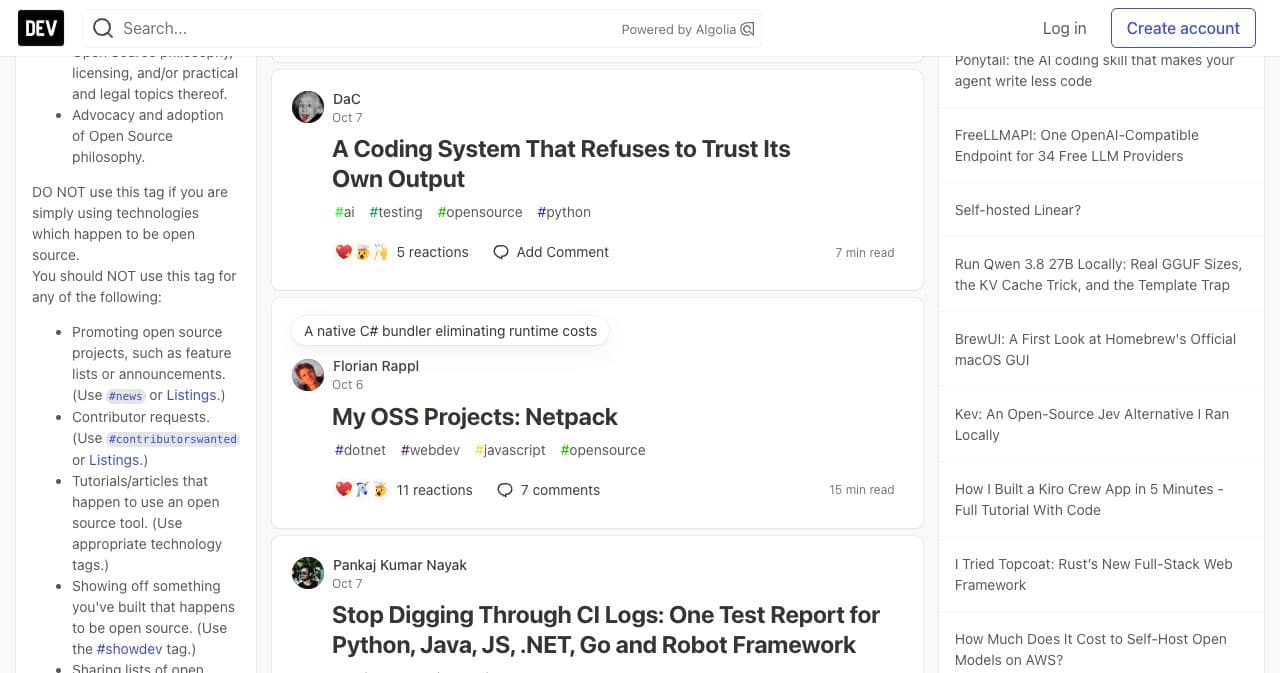1280x673 pixels.
Task: Submit search with the magnifier icon
Action: (x=103, y=28)
